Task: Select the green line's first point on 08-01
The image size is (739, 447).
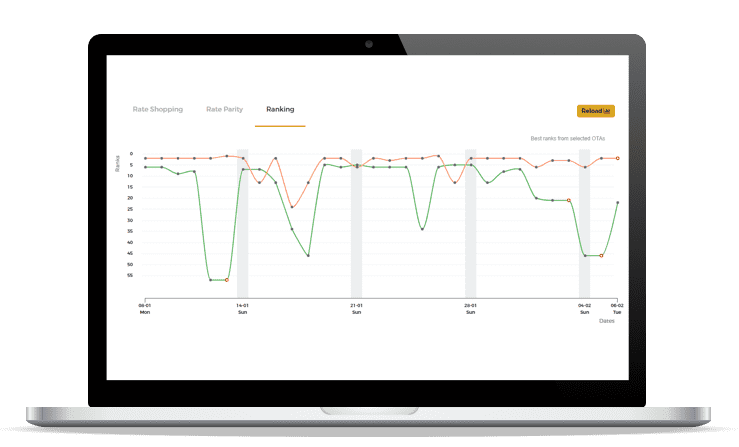Action: [146, 167]
